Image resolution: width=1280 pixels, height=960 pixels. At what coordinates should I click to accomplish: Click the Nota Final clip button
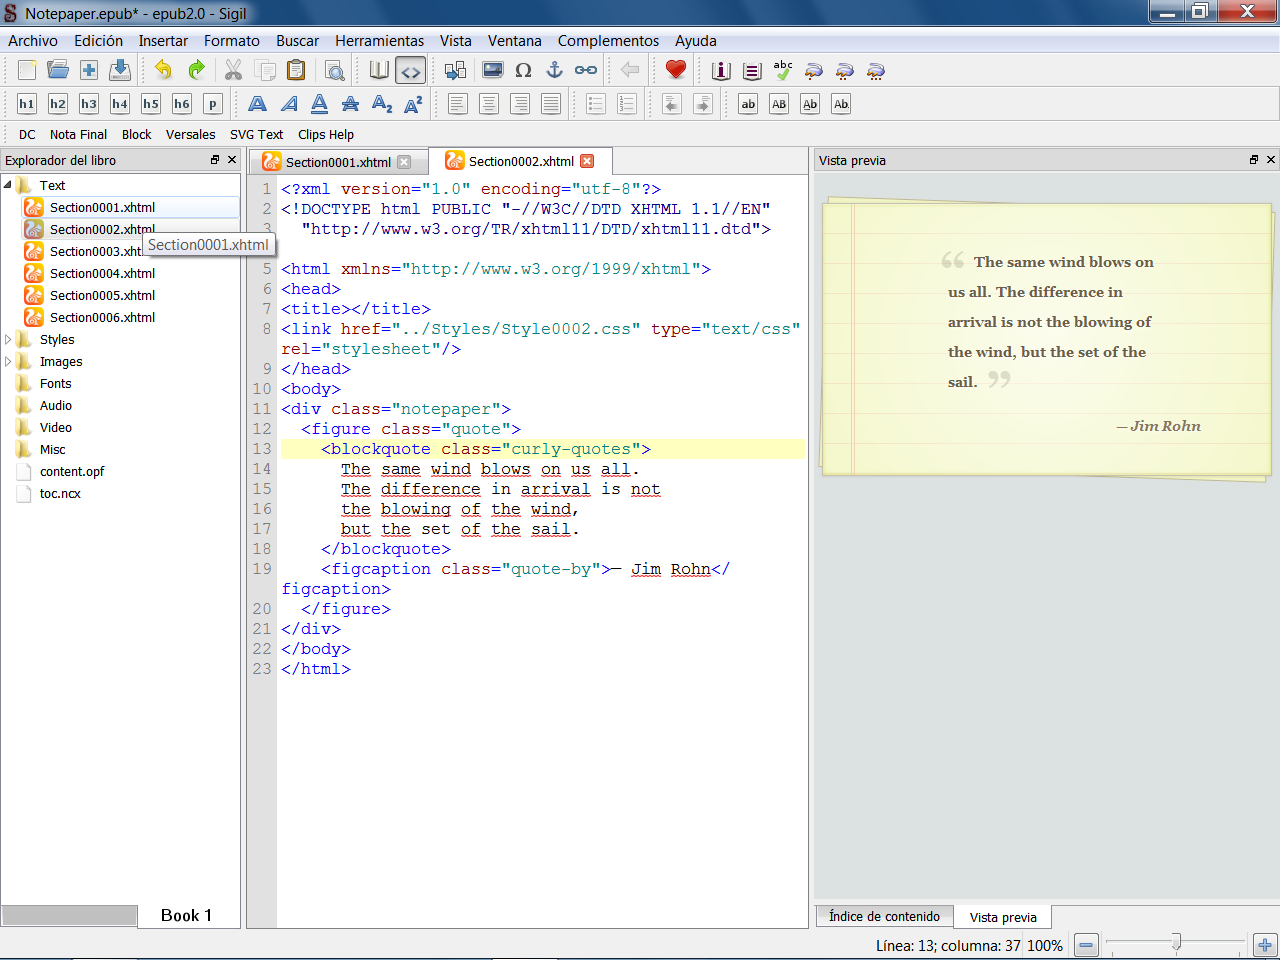tap(78, 135)
